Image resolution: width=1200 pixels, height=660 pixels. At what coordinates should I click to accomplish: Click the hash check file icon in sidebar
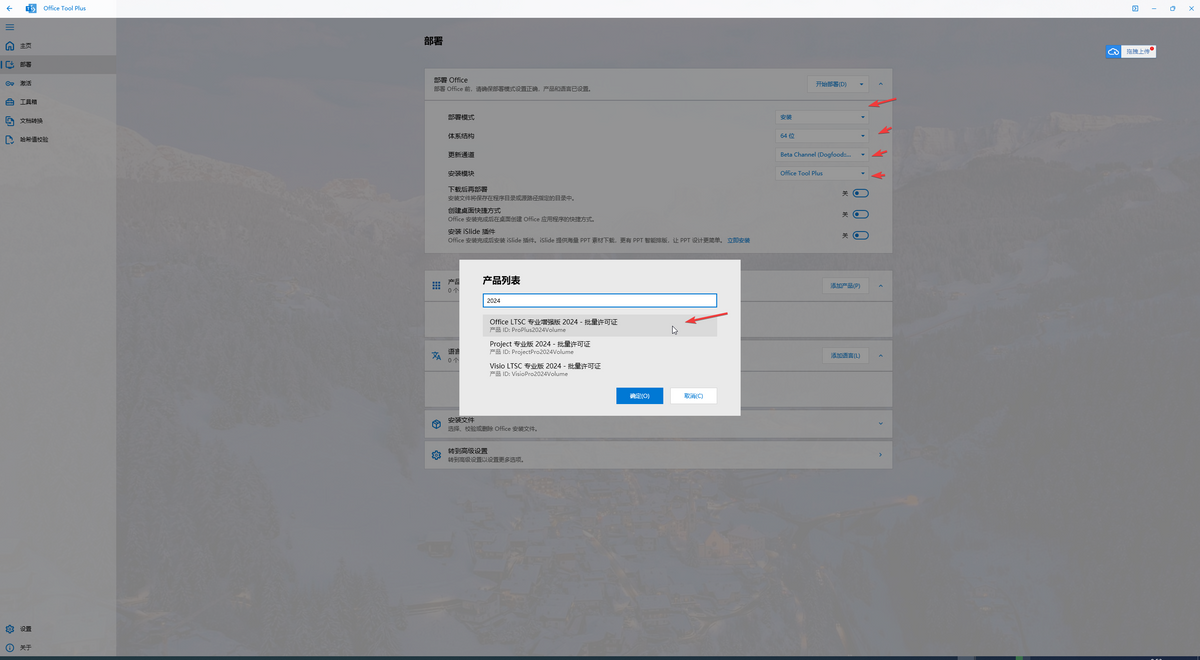tap(10, 139)
